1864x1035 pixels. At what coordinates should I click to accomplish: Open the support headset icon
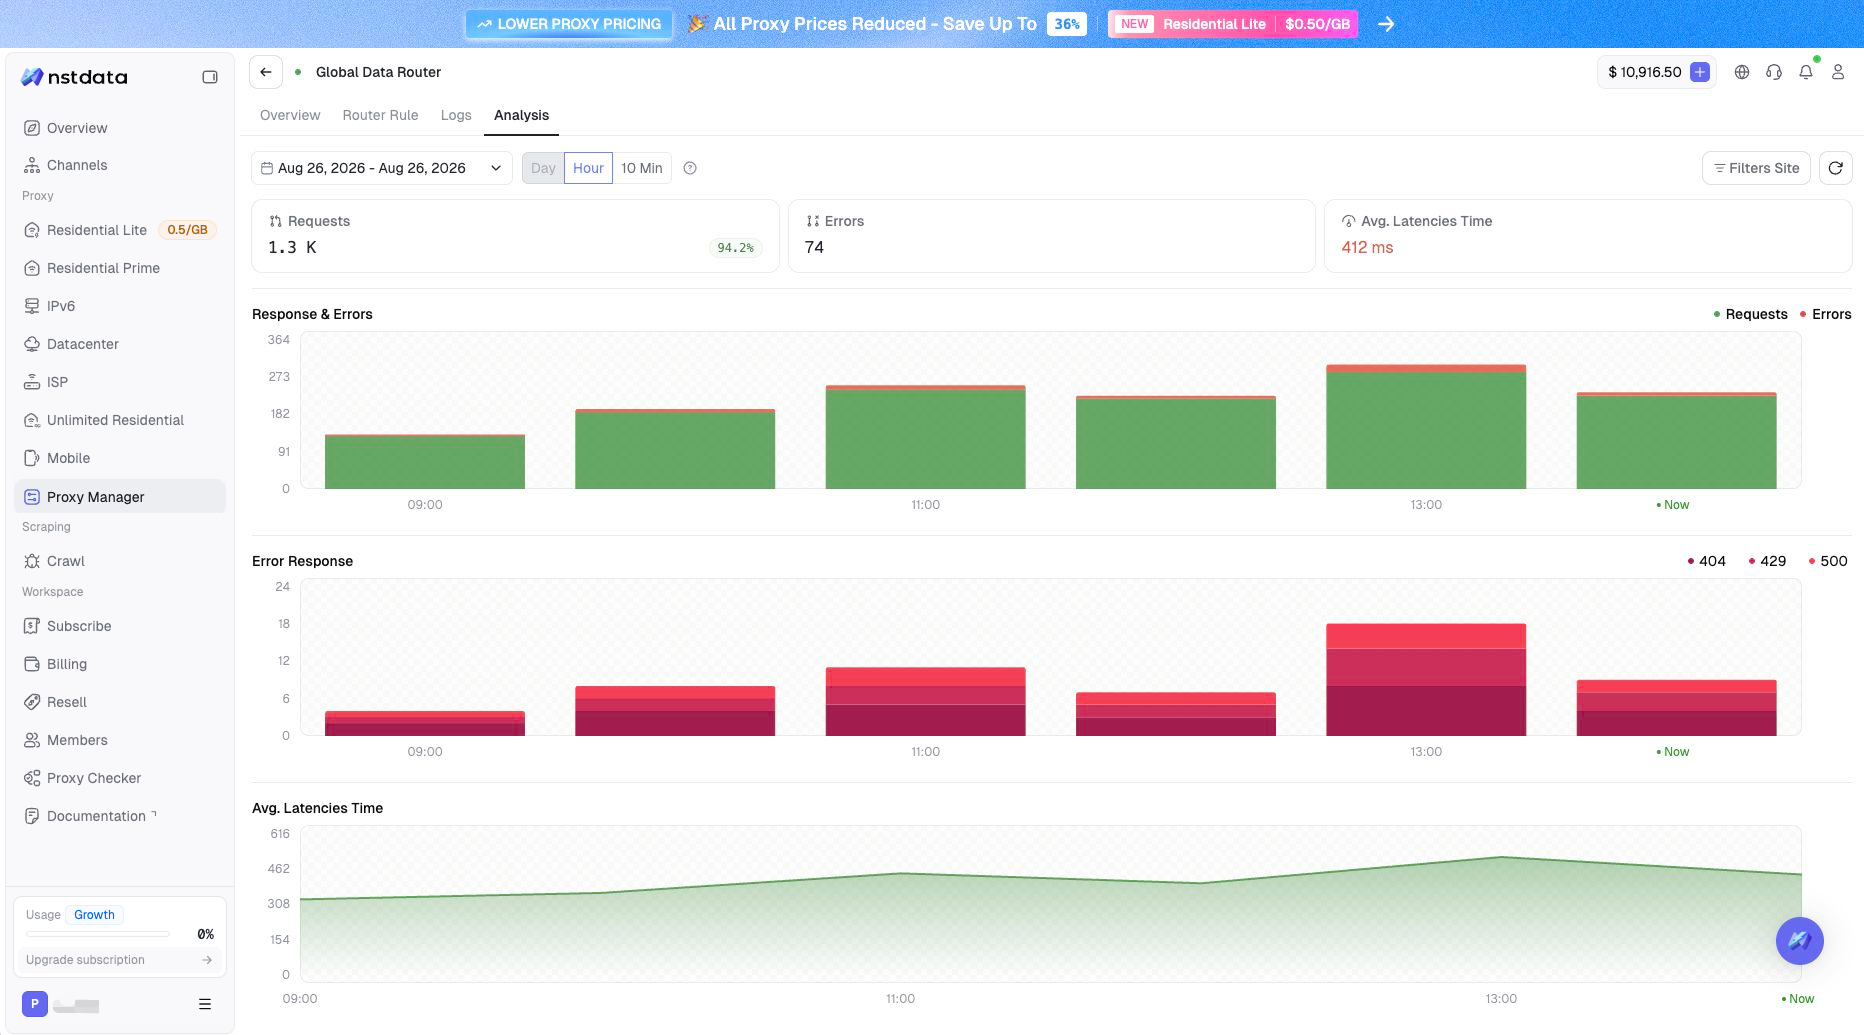point(1774,72)
